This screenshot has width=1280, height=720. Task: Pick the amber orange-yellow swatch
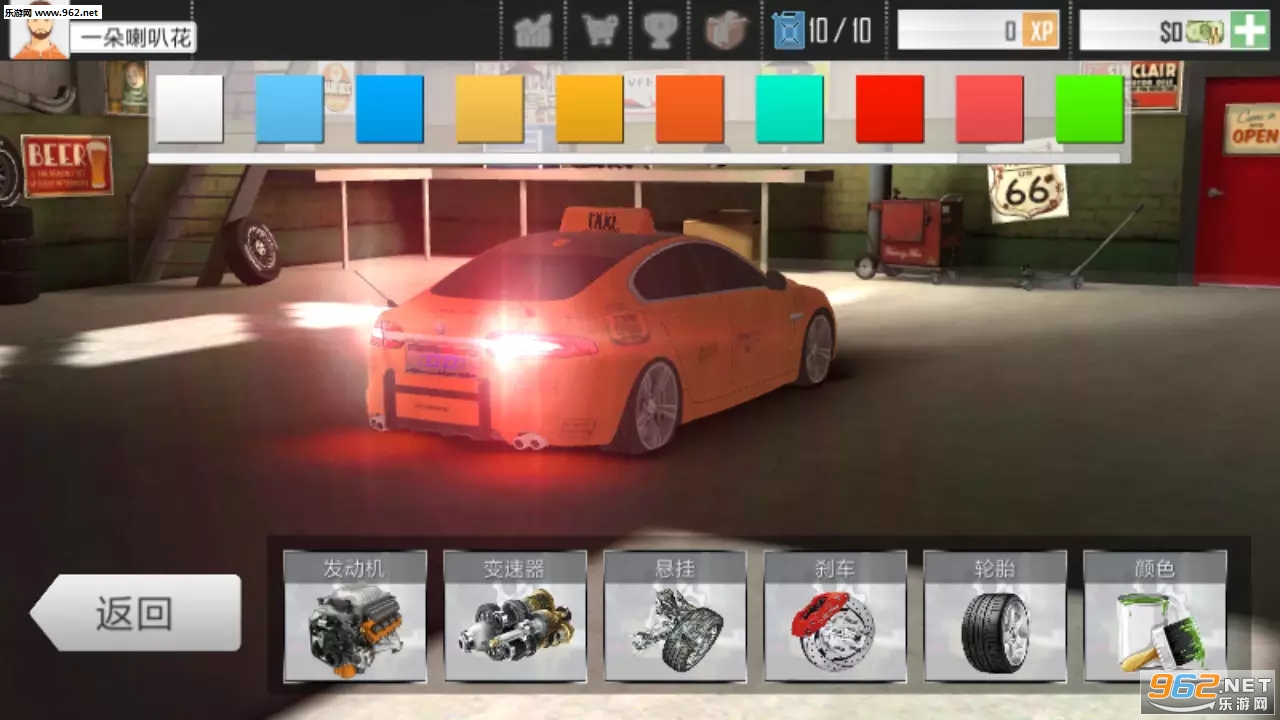[x=590, y=109]
